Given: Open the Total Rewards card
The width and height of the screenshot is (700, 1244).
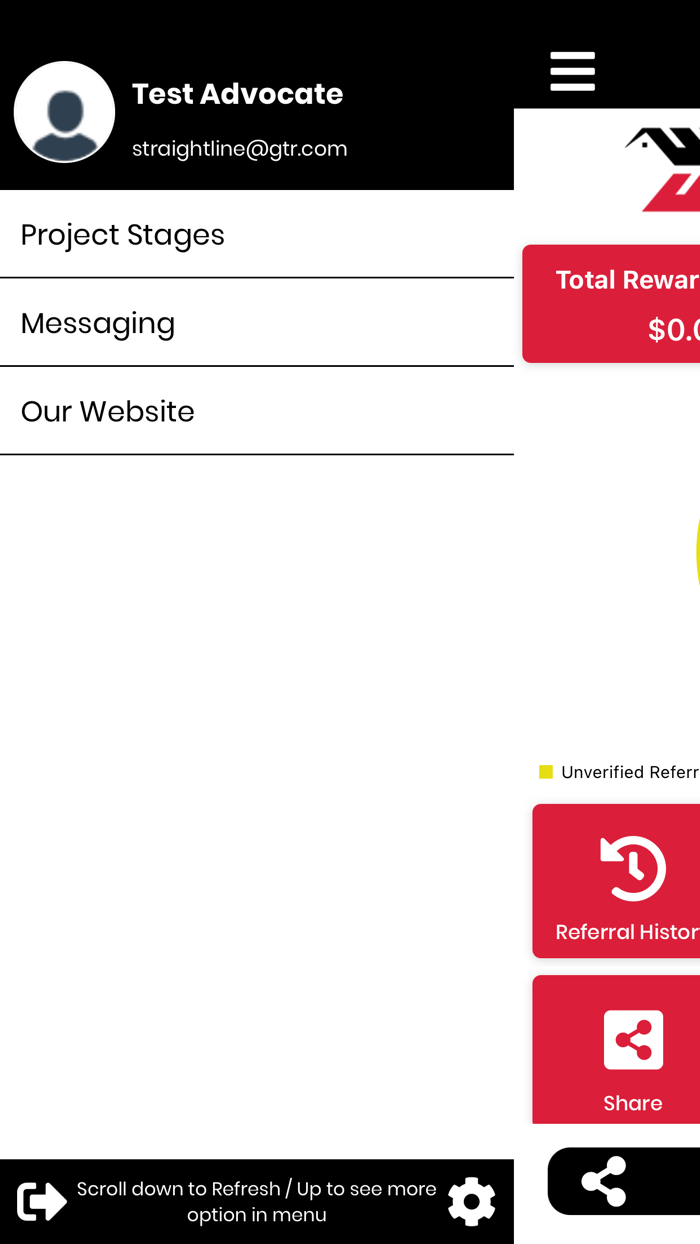Looking at the screenshot, I should pos(611,304).
